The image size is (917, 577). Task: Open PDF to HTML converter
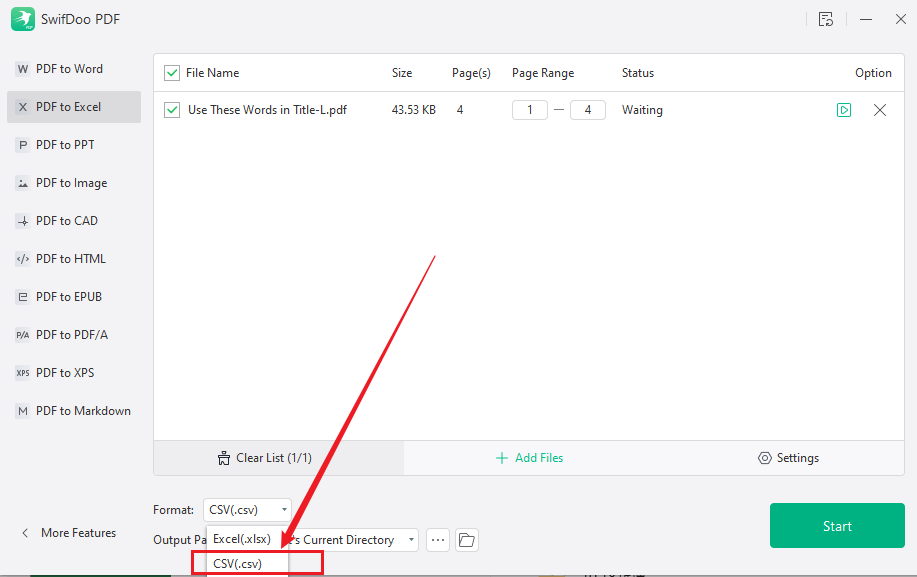pos(74,259)
